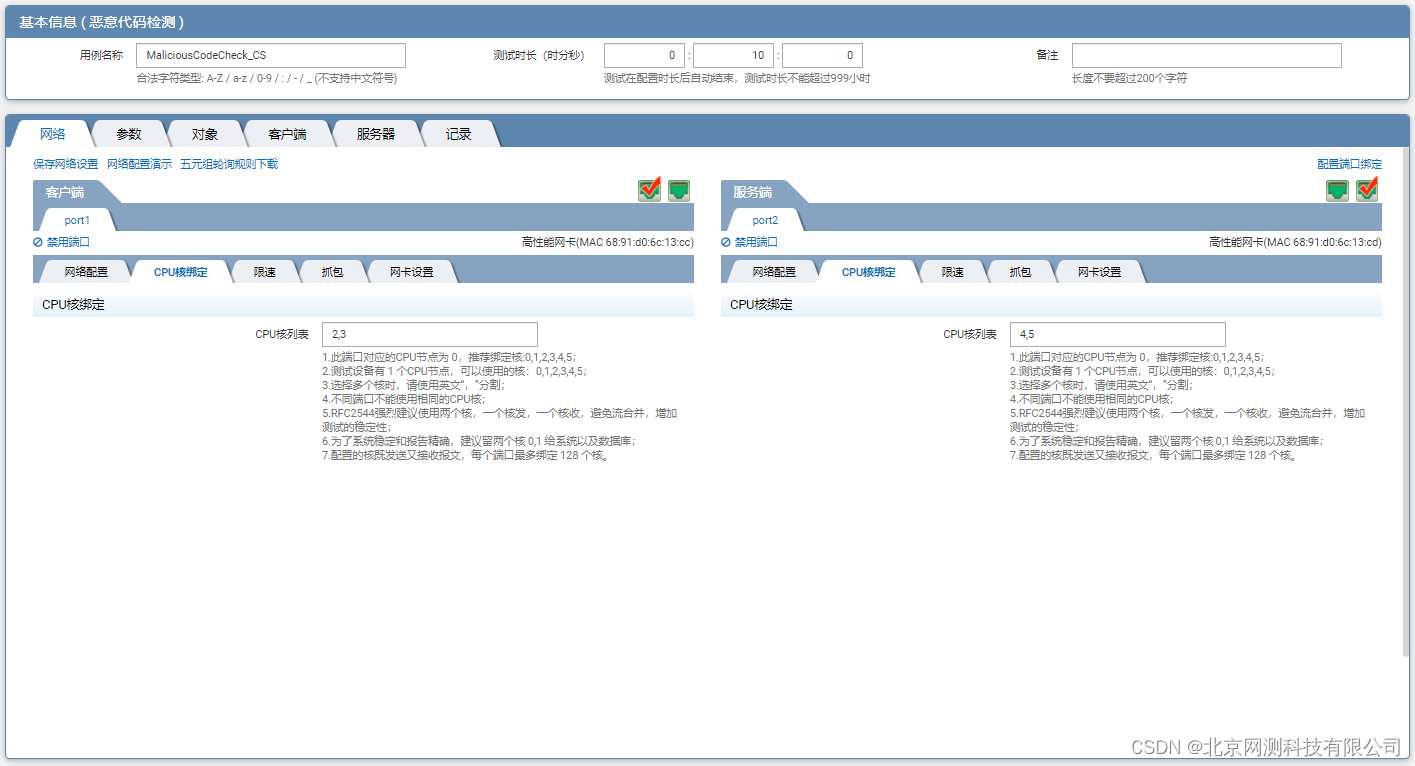Click the 客户端 panel header label

coord(65,192)
